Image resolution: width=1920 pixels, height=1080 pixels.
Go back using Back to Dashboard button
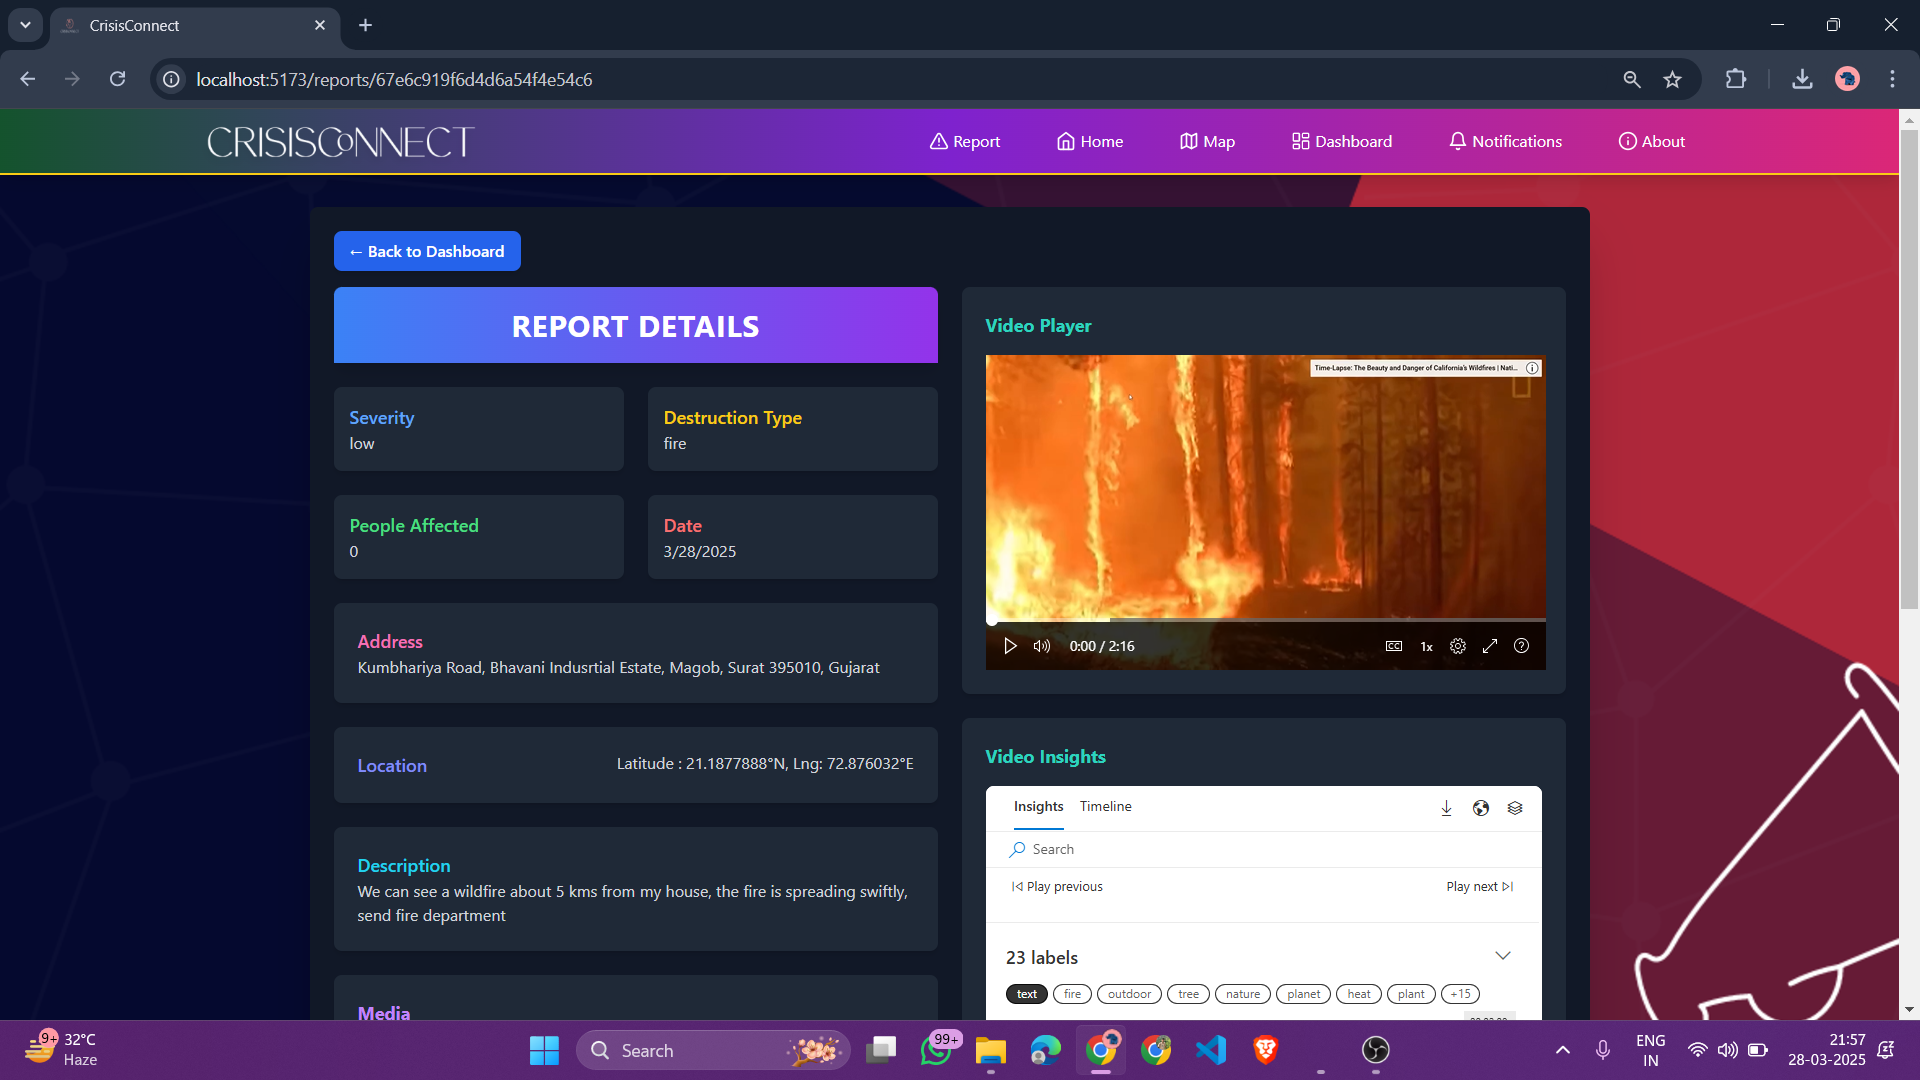(427, 251)
